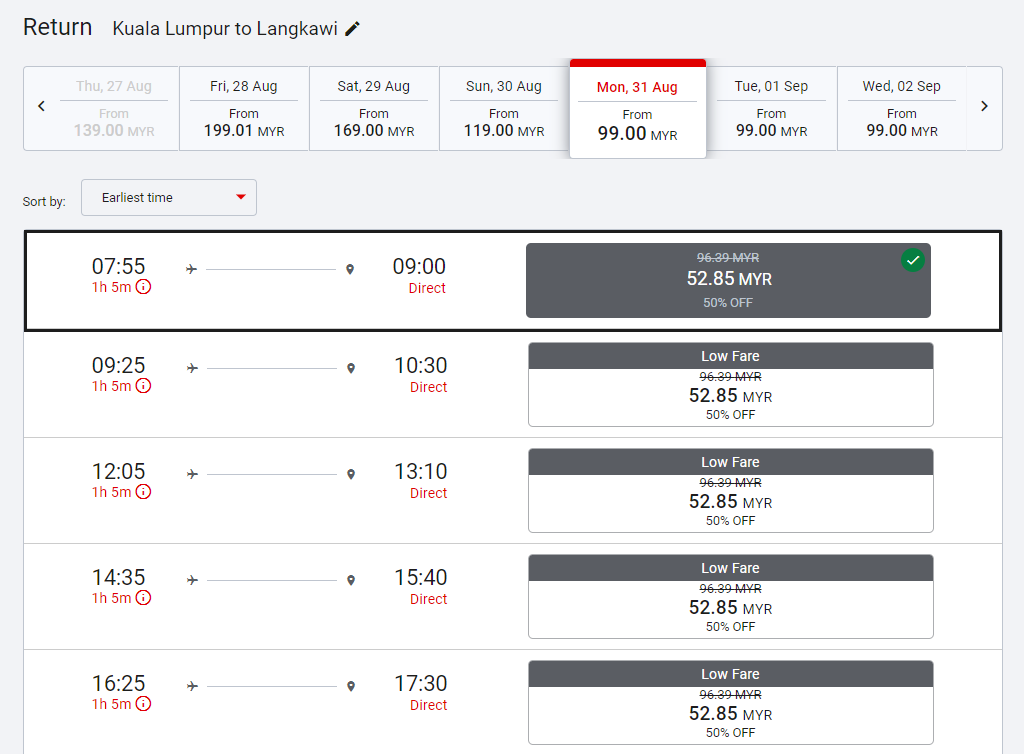Click the Sat, 29 Aug date tab
The image size is (1024, 754).
(x=374, y=108)
